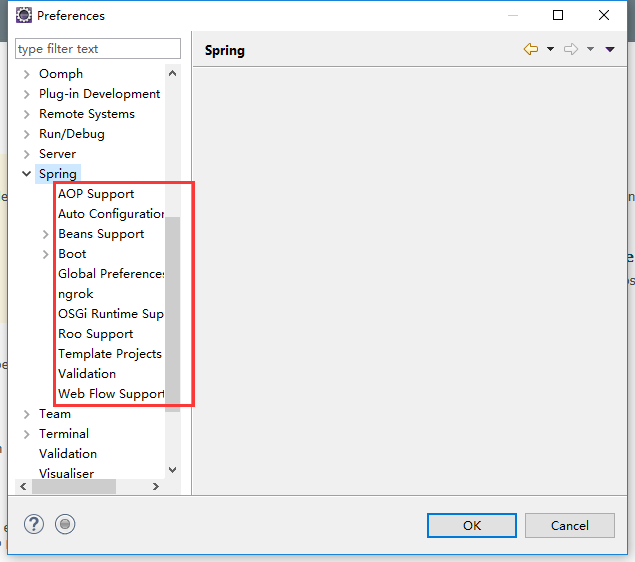The width and height of the screenshot is (635, 562).
Task: Expand the Terminal node
Action: [27, 434]
